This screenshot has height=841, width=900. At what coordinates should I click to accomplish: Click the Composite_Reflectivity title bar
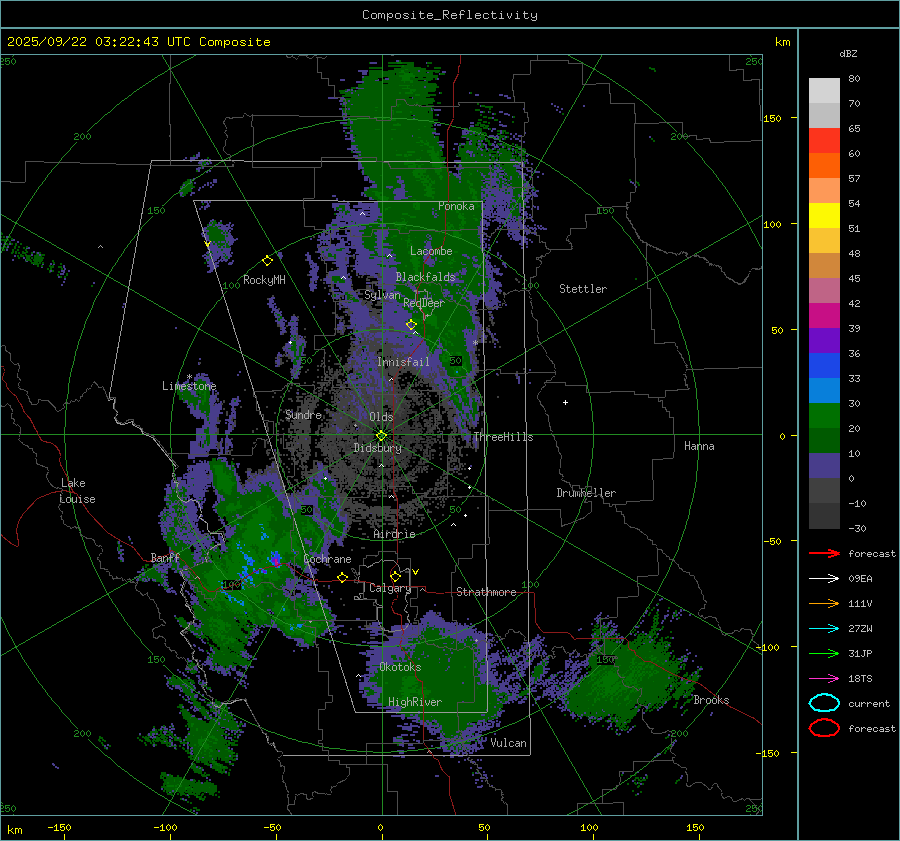click(449, 14)
